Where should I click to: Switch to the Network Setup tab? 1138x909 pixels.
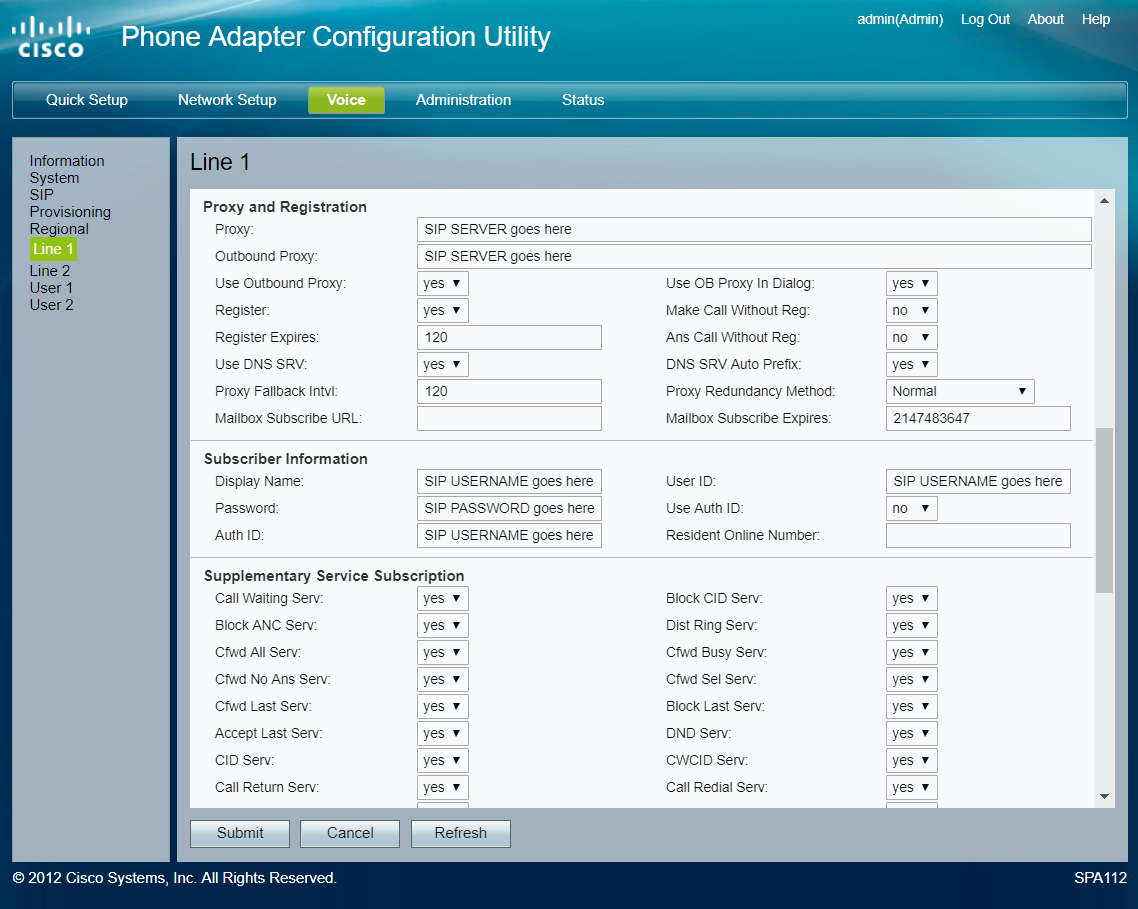227,100
